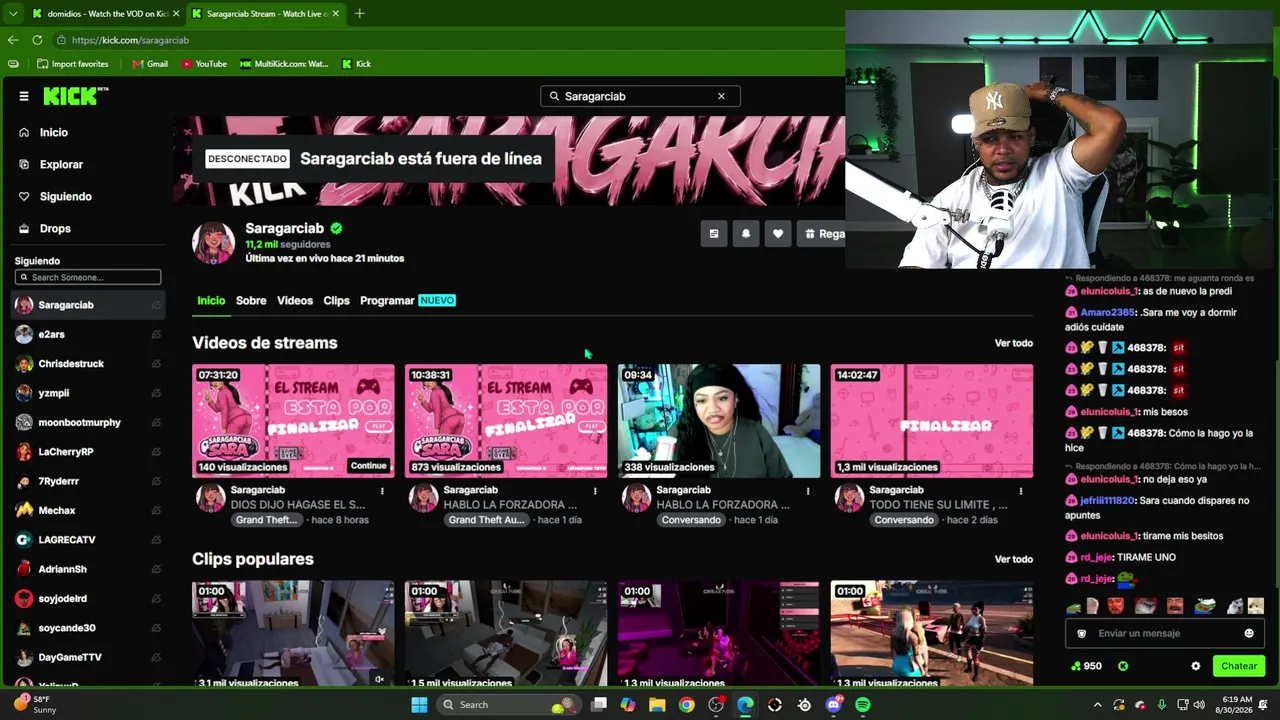Click the 950 channel points indicator
The image size is (1280, 720).
point(1086,666)
